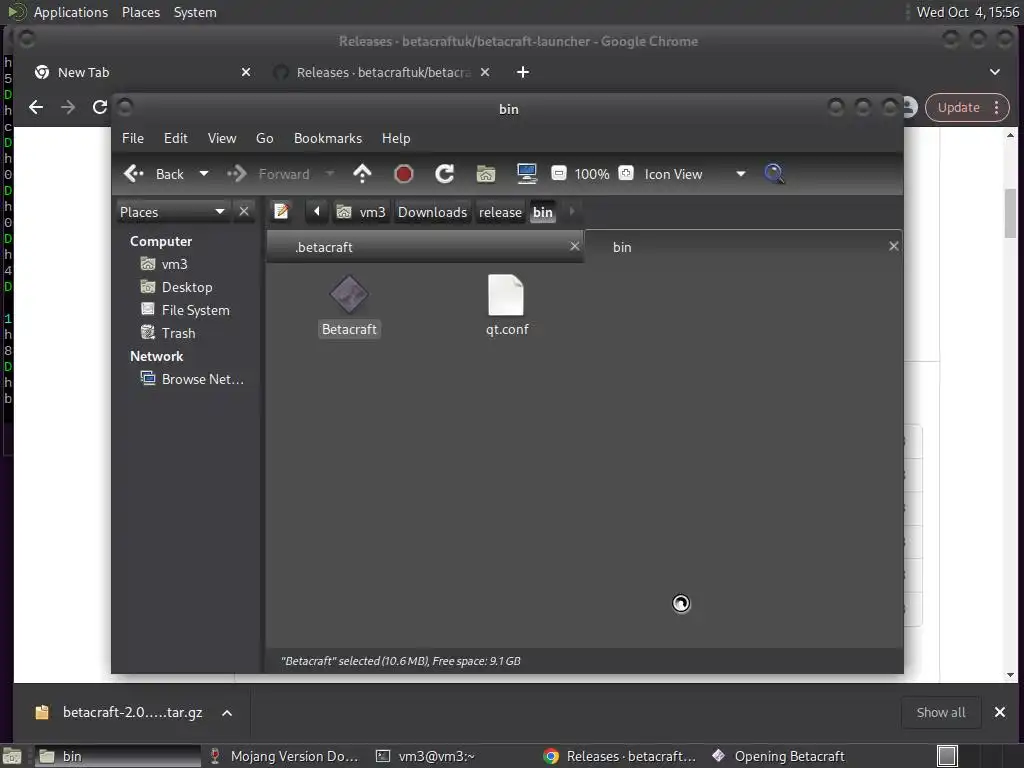Expand the Places sidebar selector dropdown
Viewport: 1024px width, 768px height.
(172, 212)
